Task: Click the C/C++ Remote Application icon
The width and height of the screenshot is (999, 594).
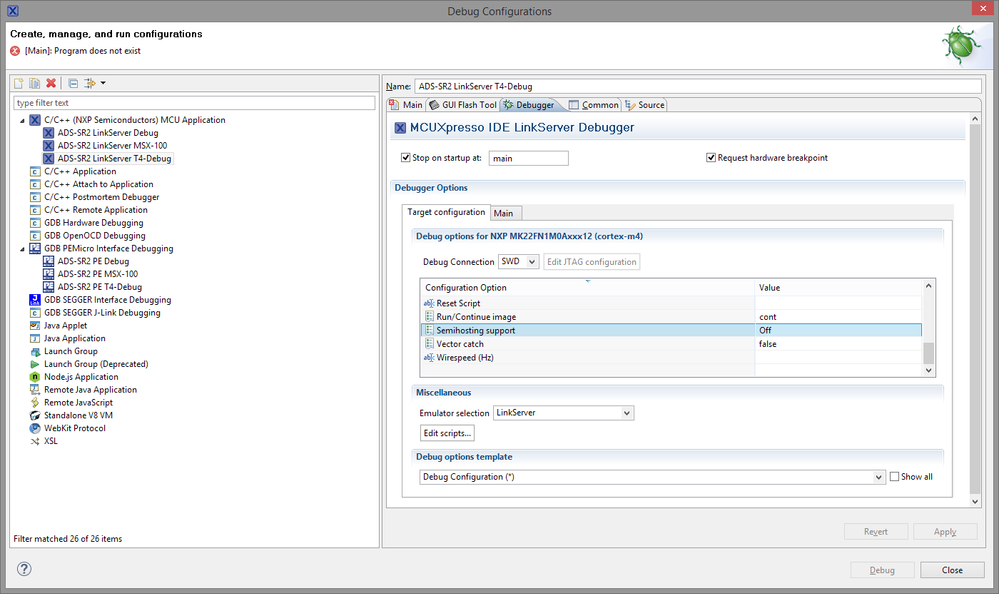Action: click(35, 210)
